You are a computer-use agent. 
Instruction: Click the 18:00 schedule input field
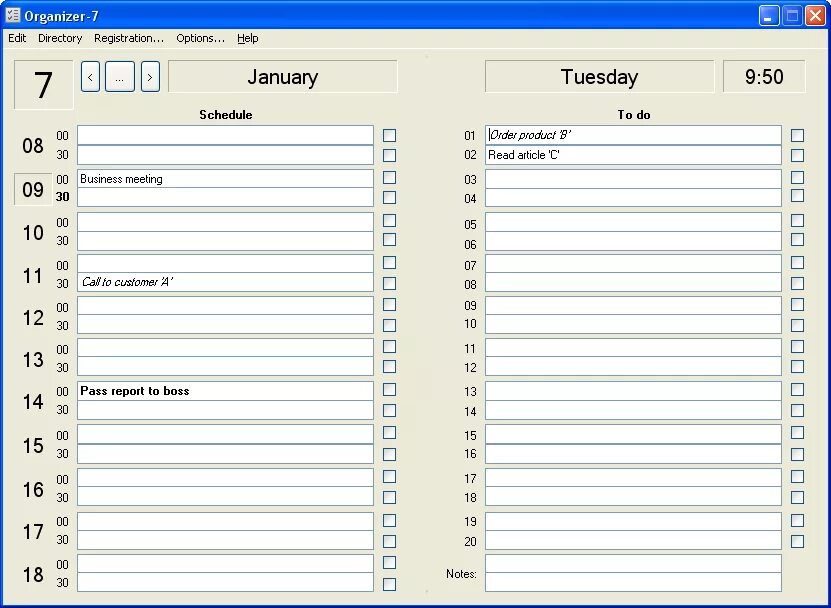[225, 563]
